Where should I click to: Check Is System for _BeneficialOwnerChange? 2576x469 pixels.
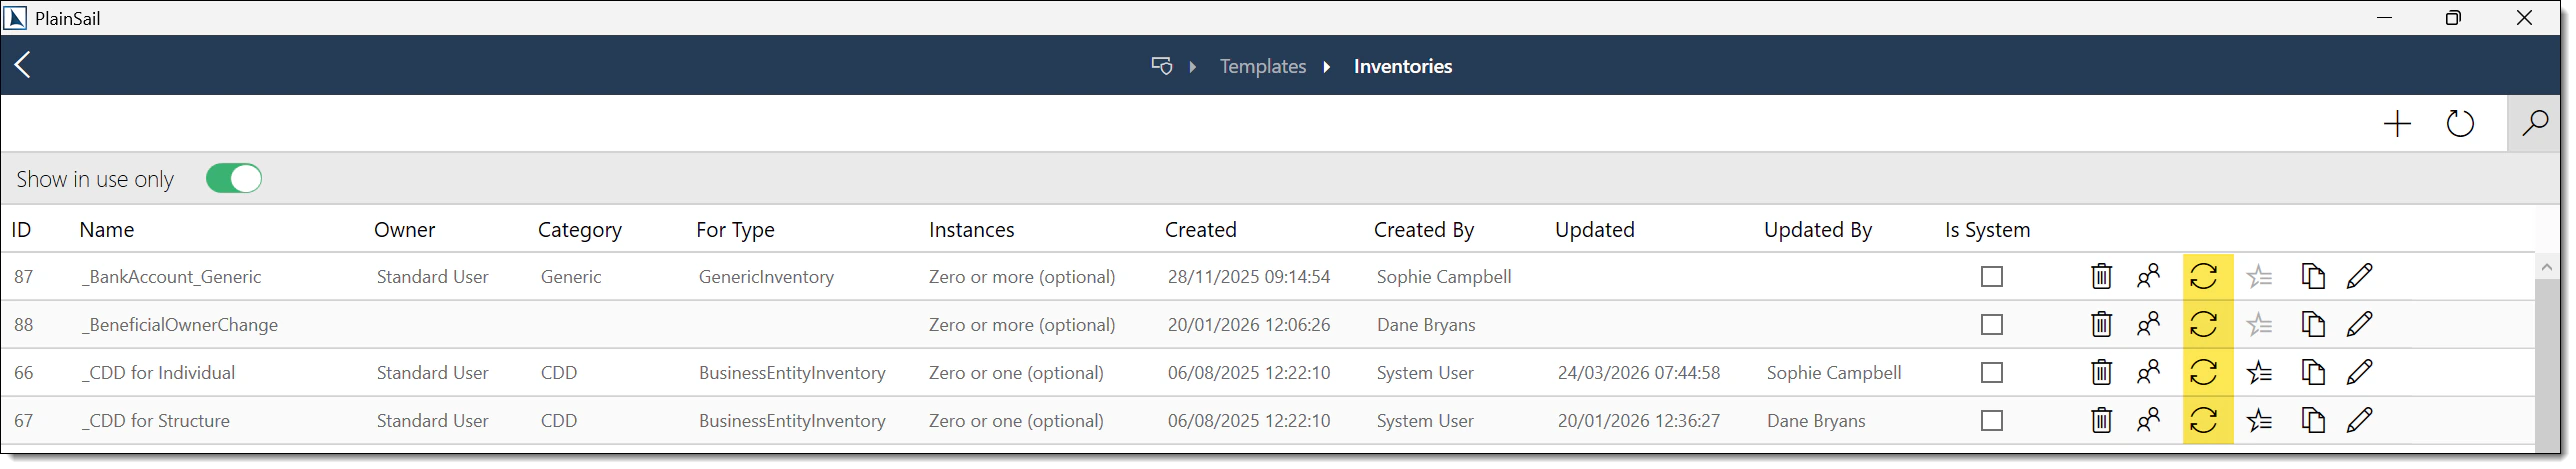click(1992, 324)
